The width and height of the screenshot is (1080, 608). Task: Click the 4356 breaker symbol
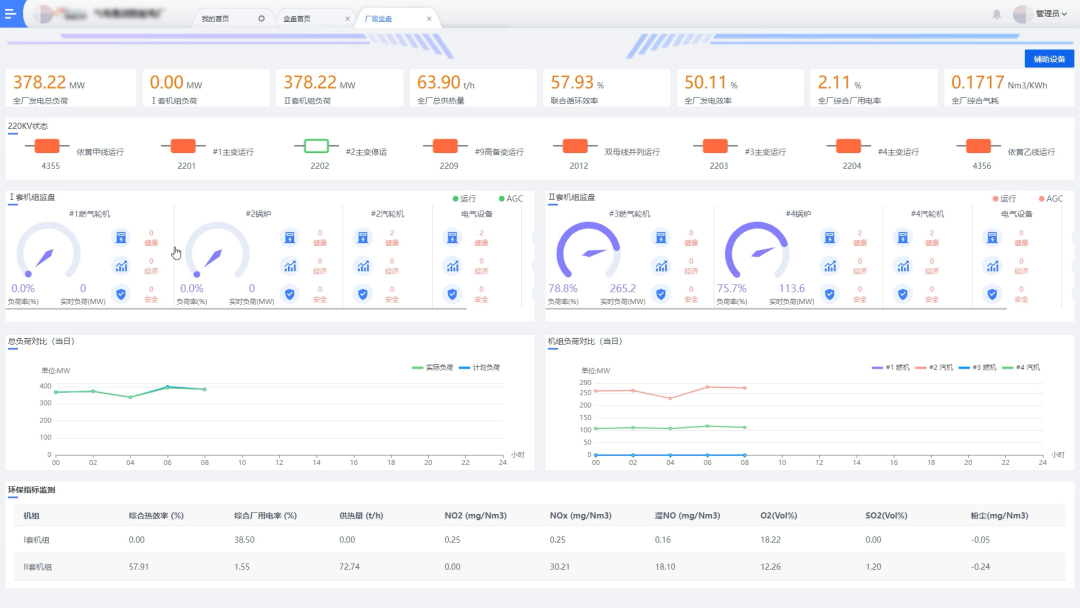(978, 146)
